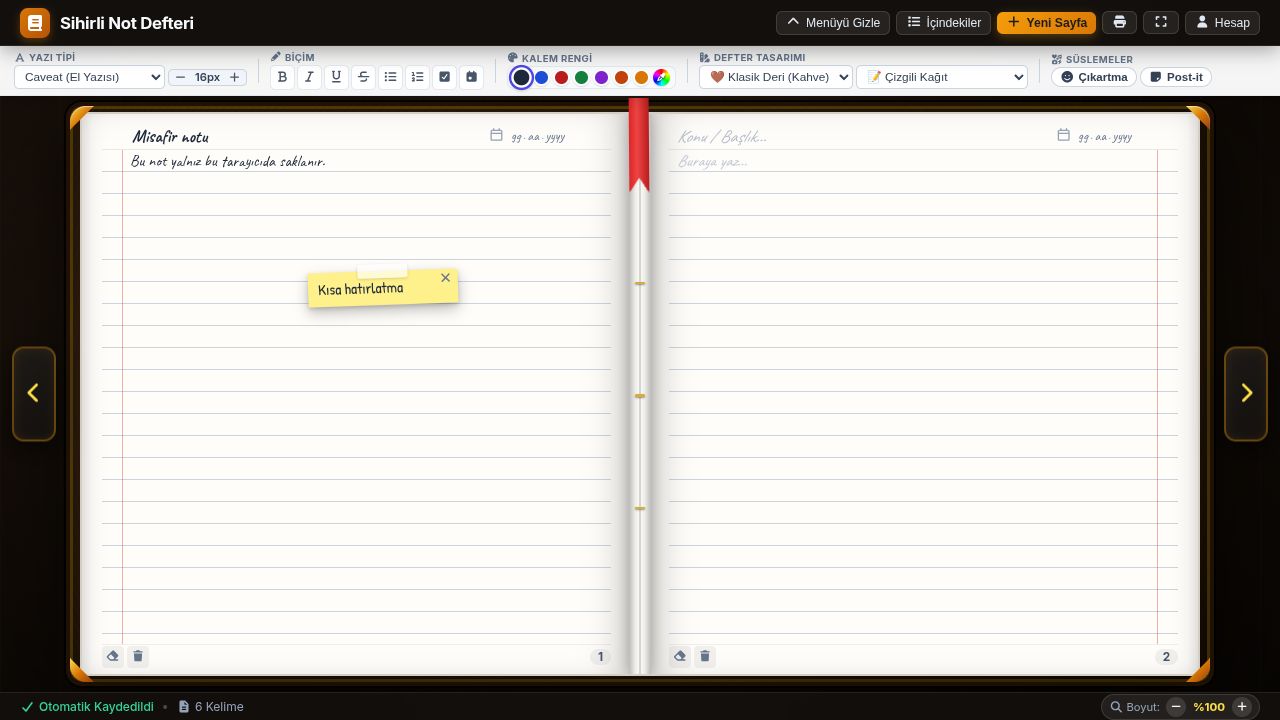This screenshot has height=720, width=1280.
Task: Zoom out using Boyut minus button
Action: click(x=1176, y=707)
